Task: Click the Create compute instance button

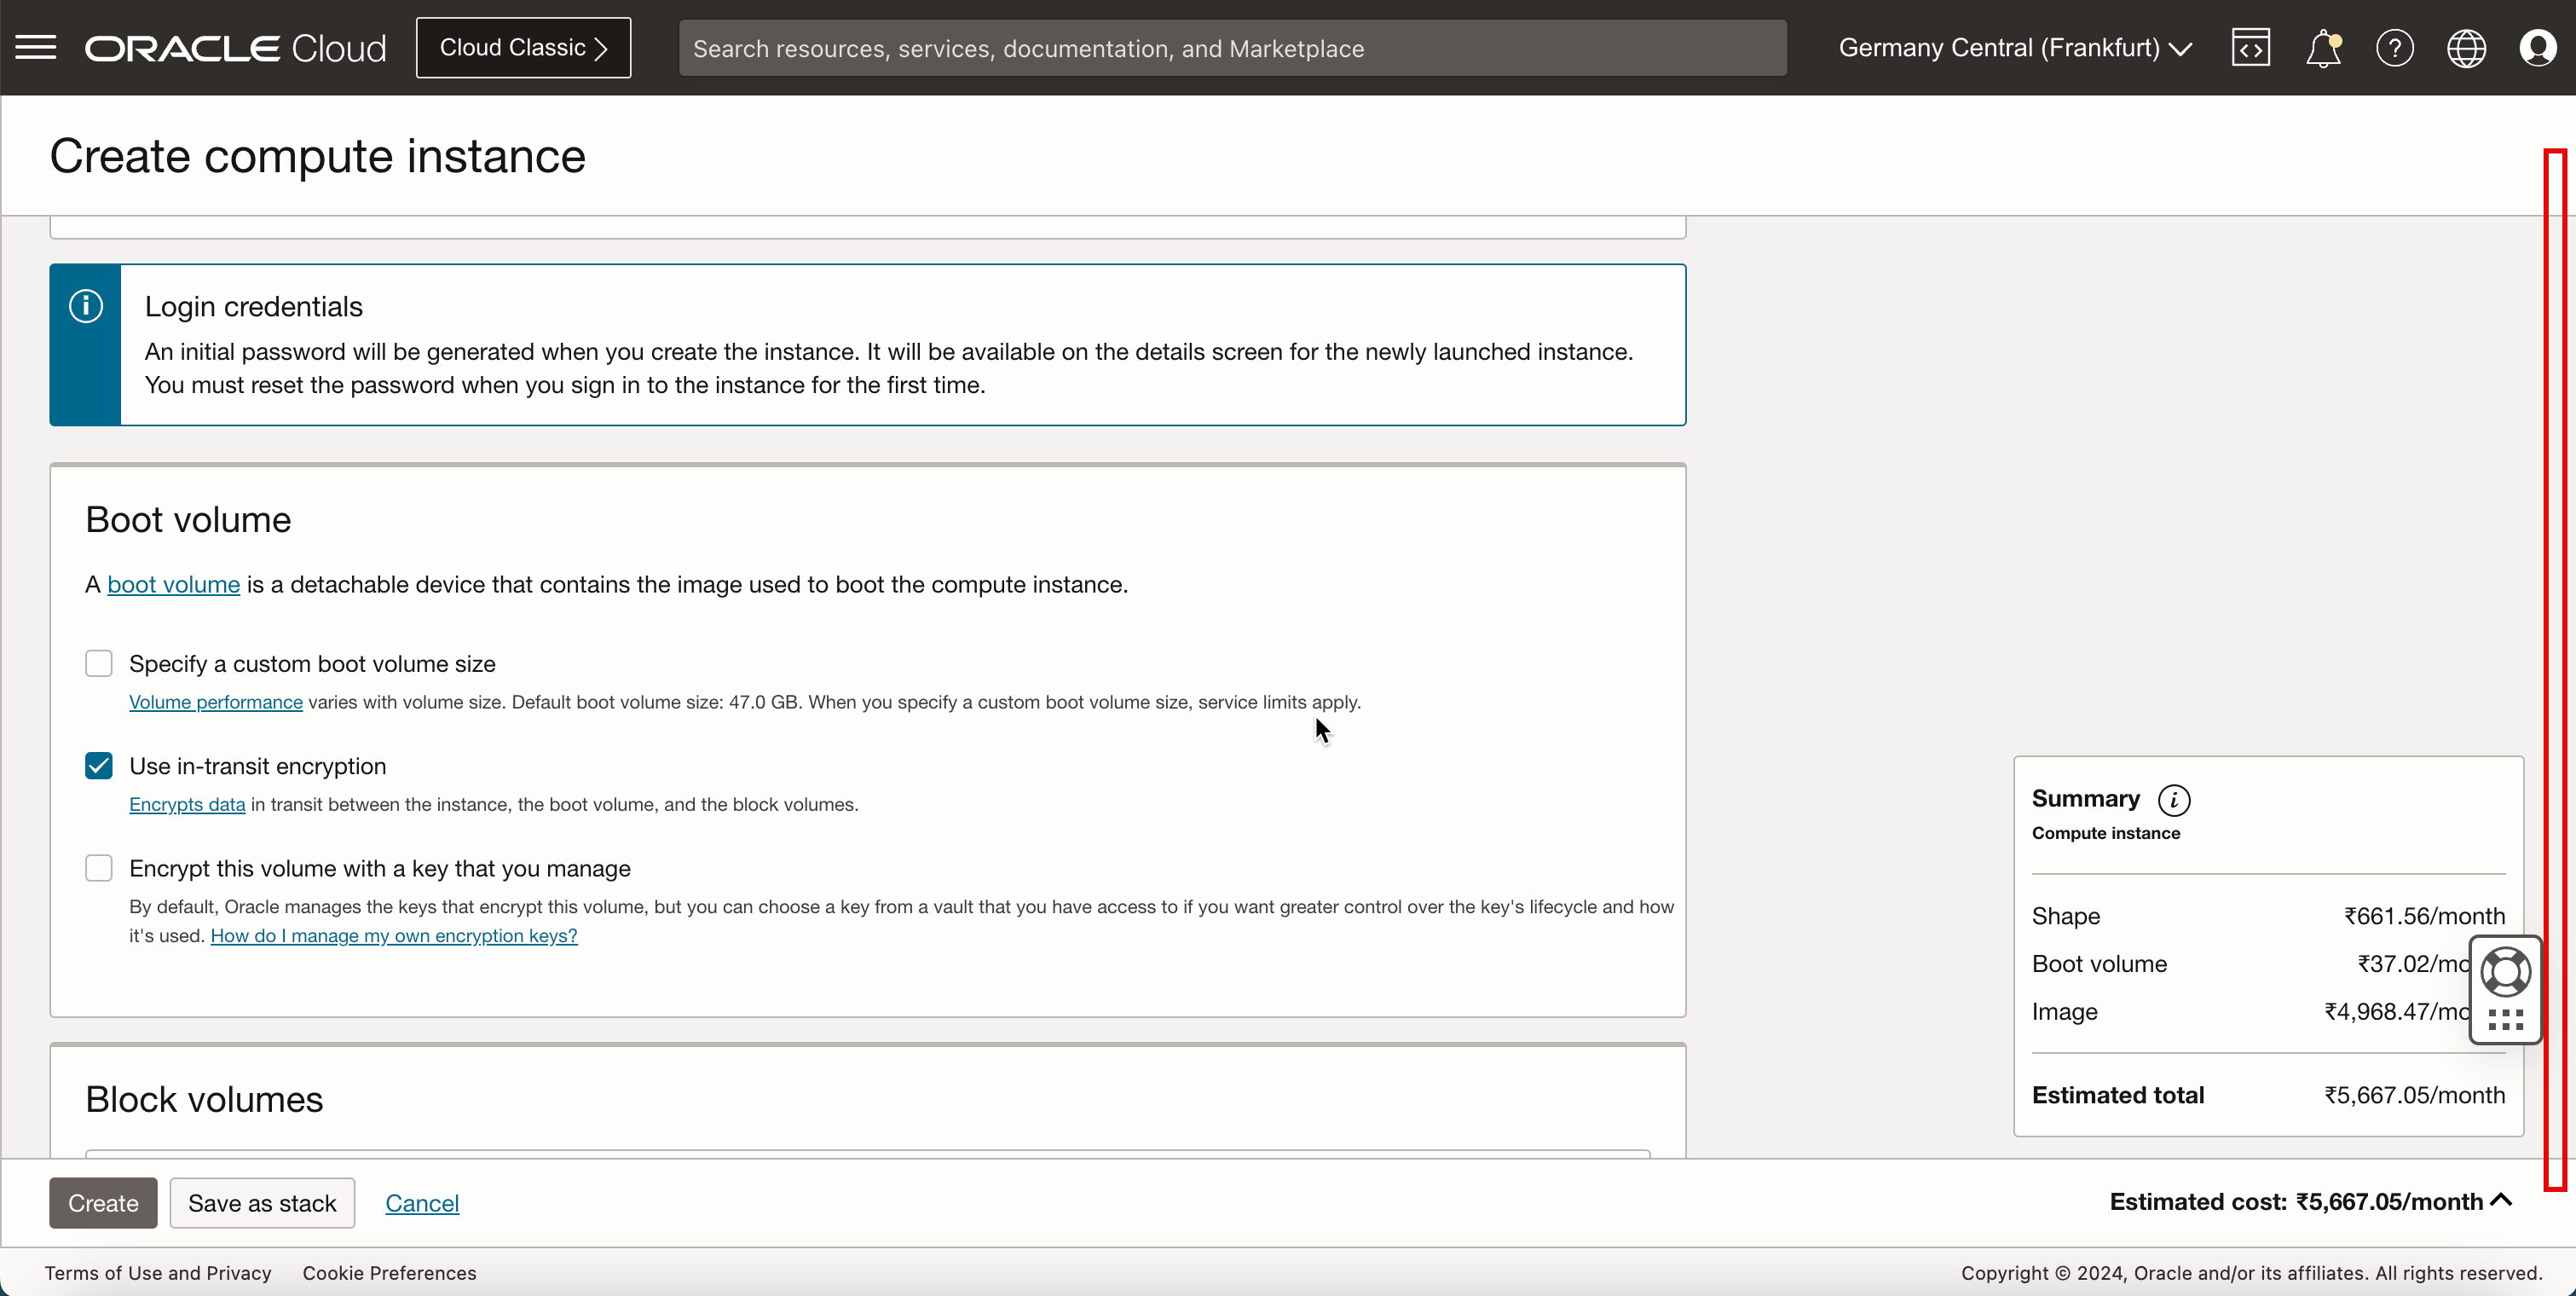Action: (x=102, y=1201)
